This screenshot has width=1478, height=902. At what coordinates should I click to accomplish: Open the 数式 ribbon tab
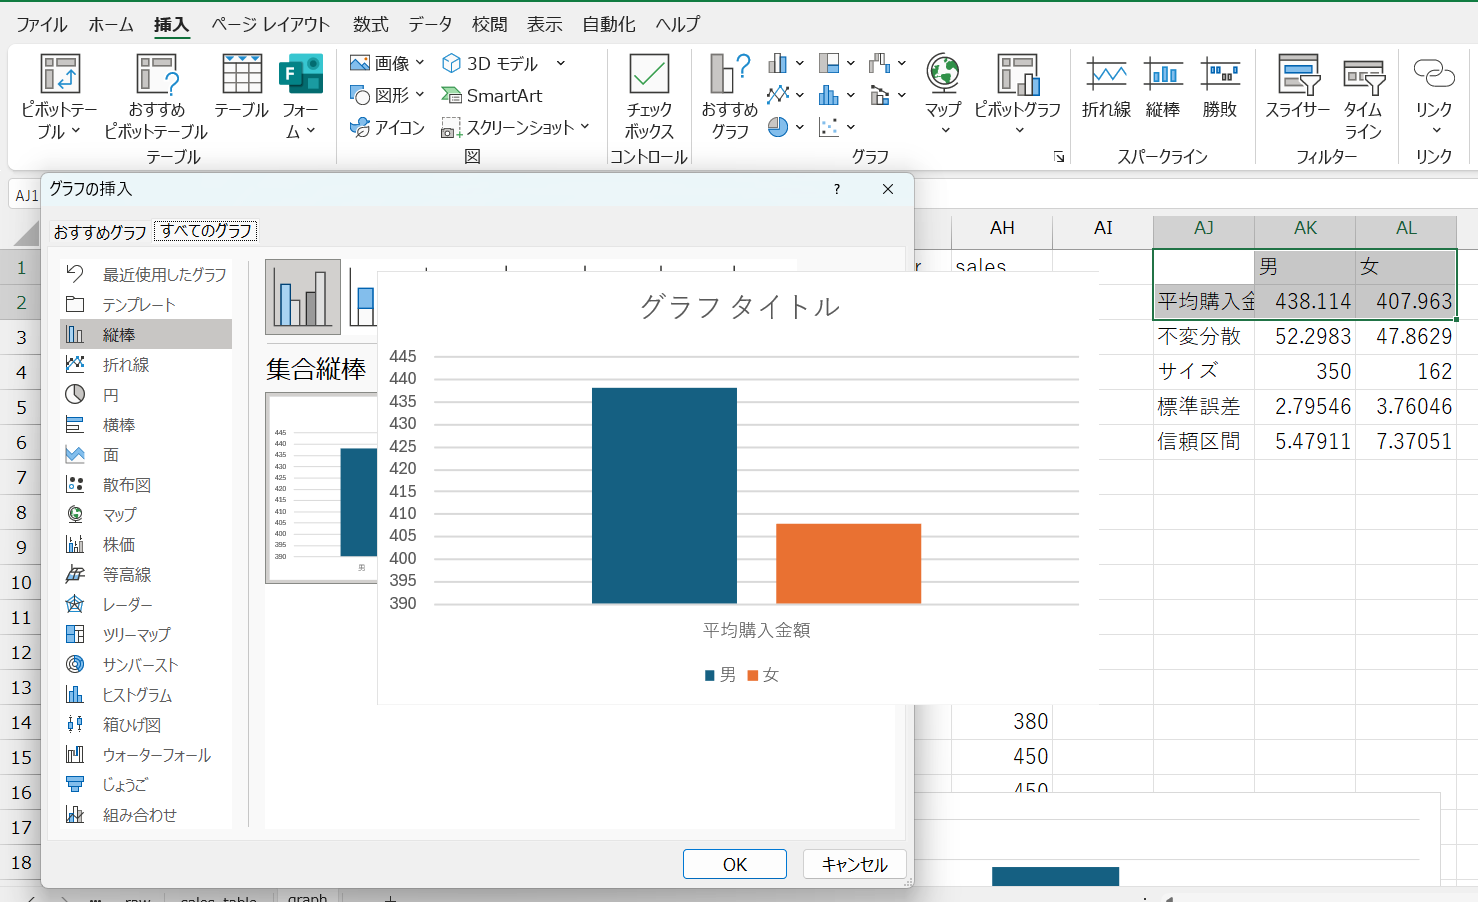tap(370, 24)
